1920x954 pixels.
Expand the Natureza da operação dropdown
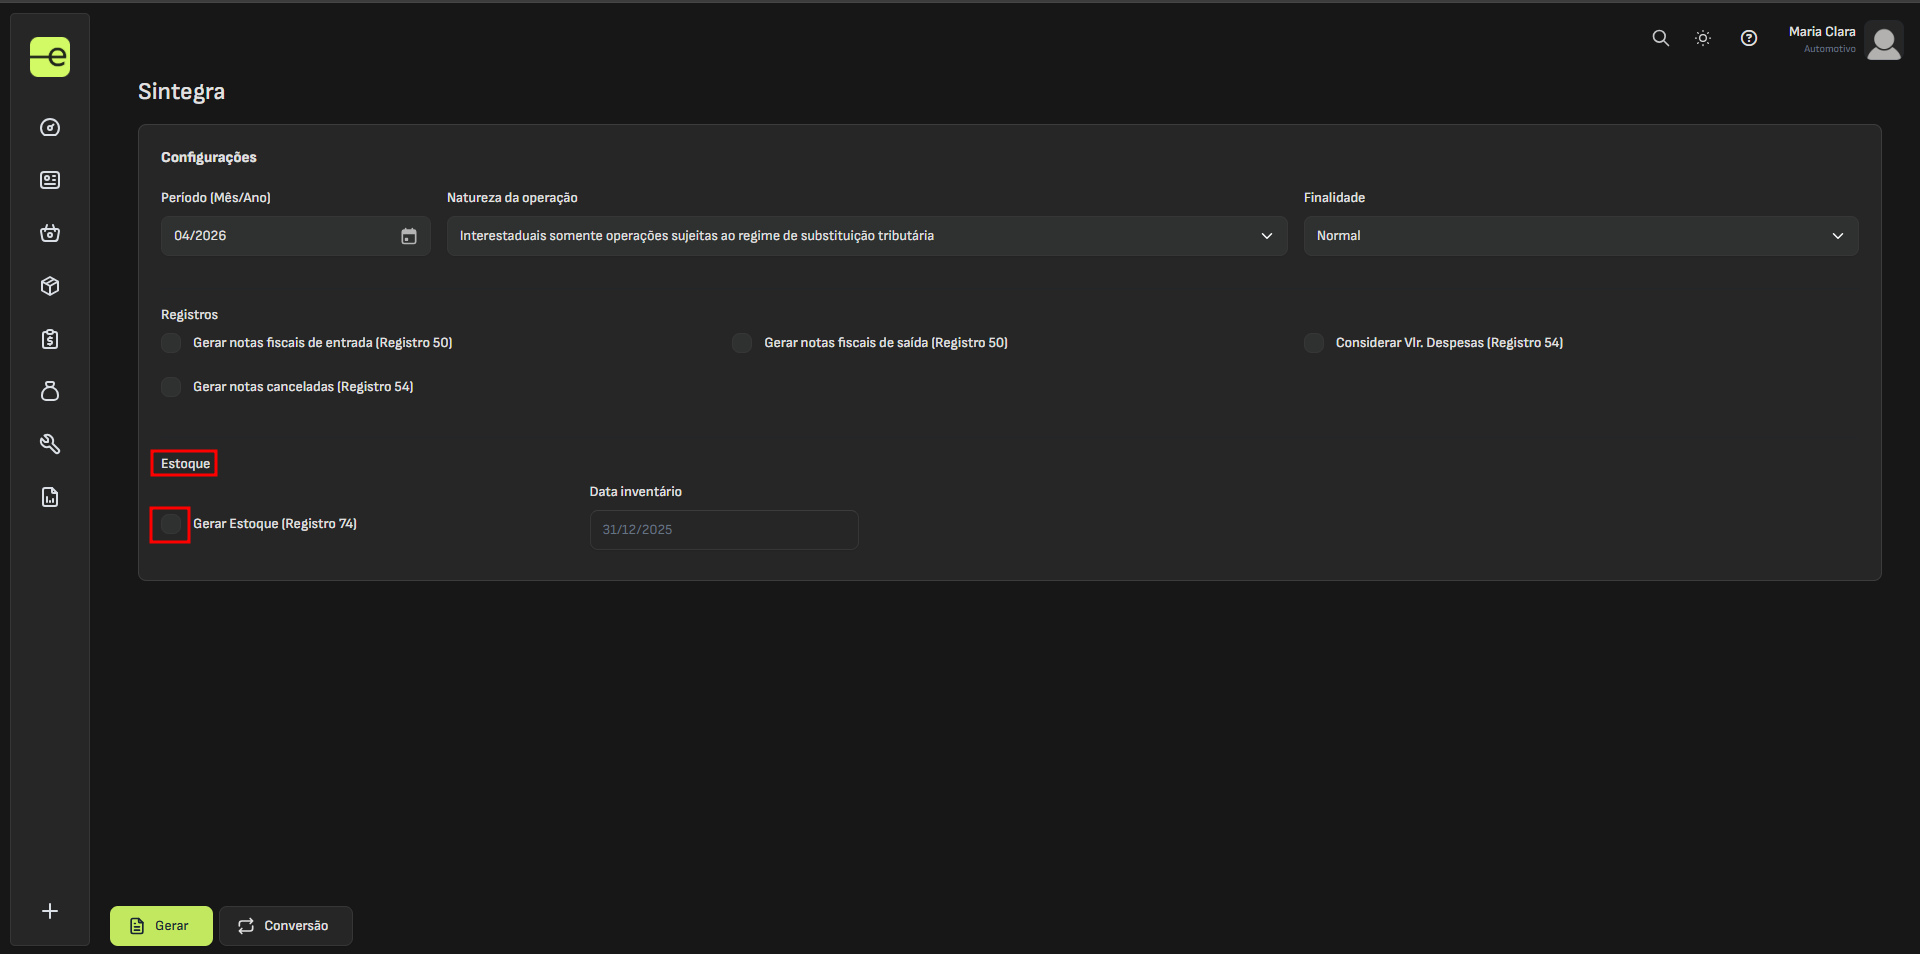point(866,236)
